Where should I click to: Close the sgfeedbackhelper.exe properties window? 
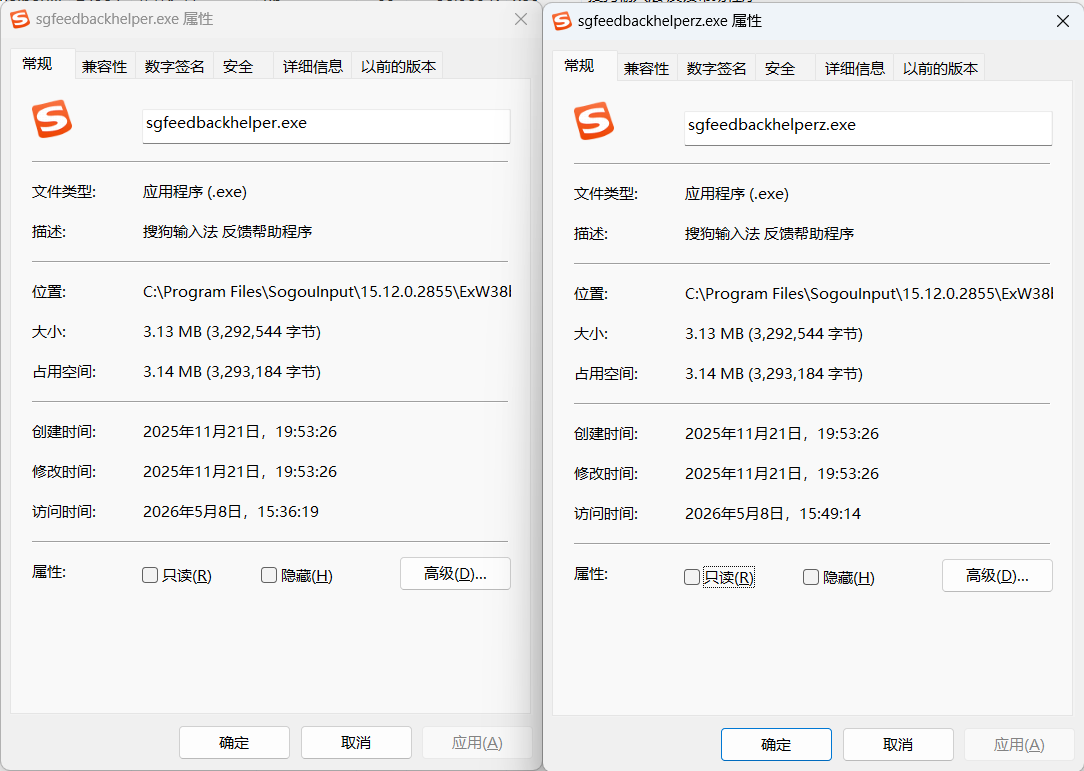(x=521, y=19)
